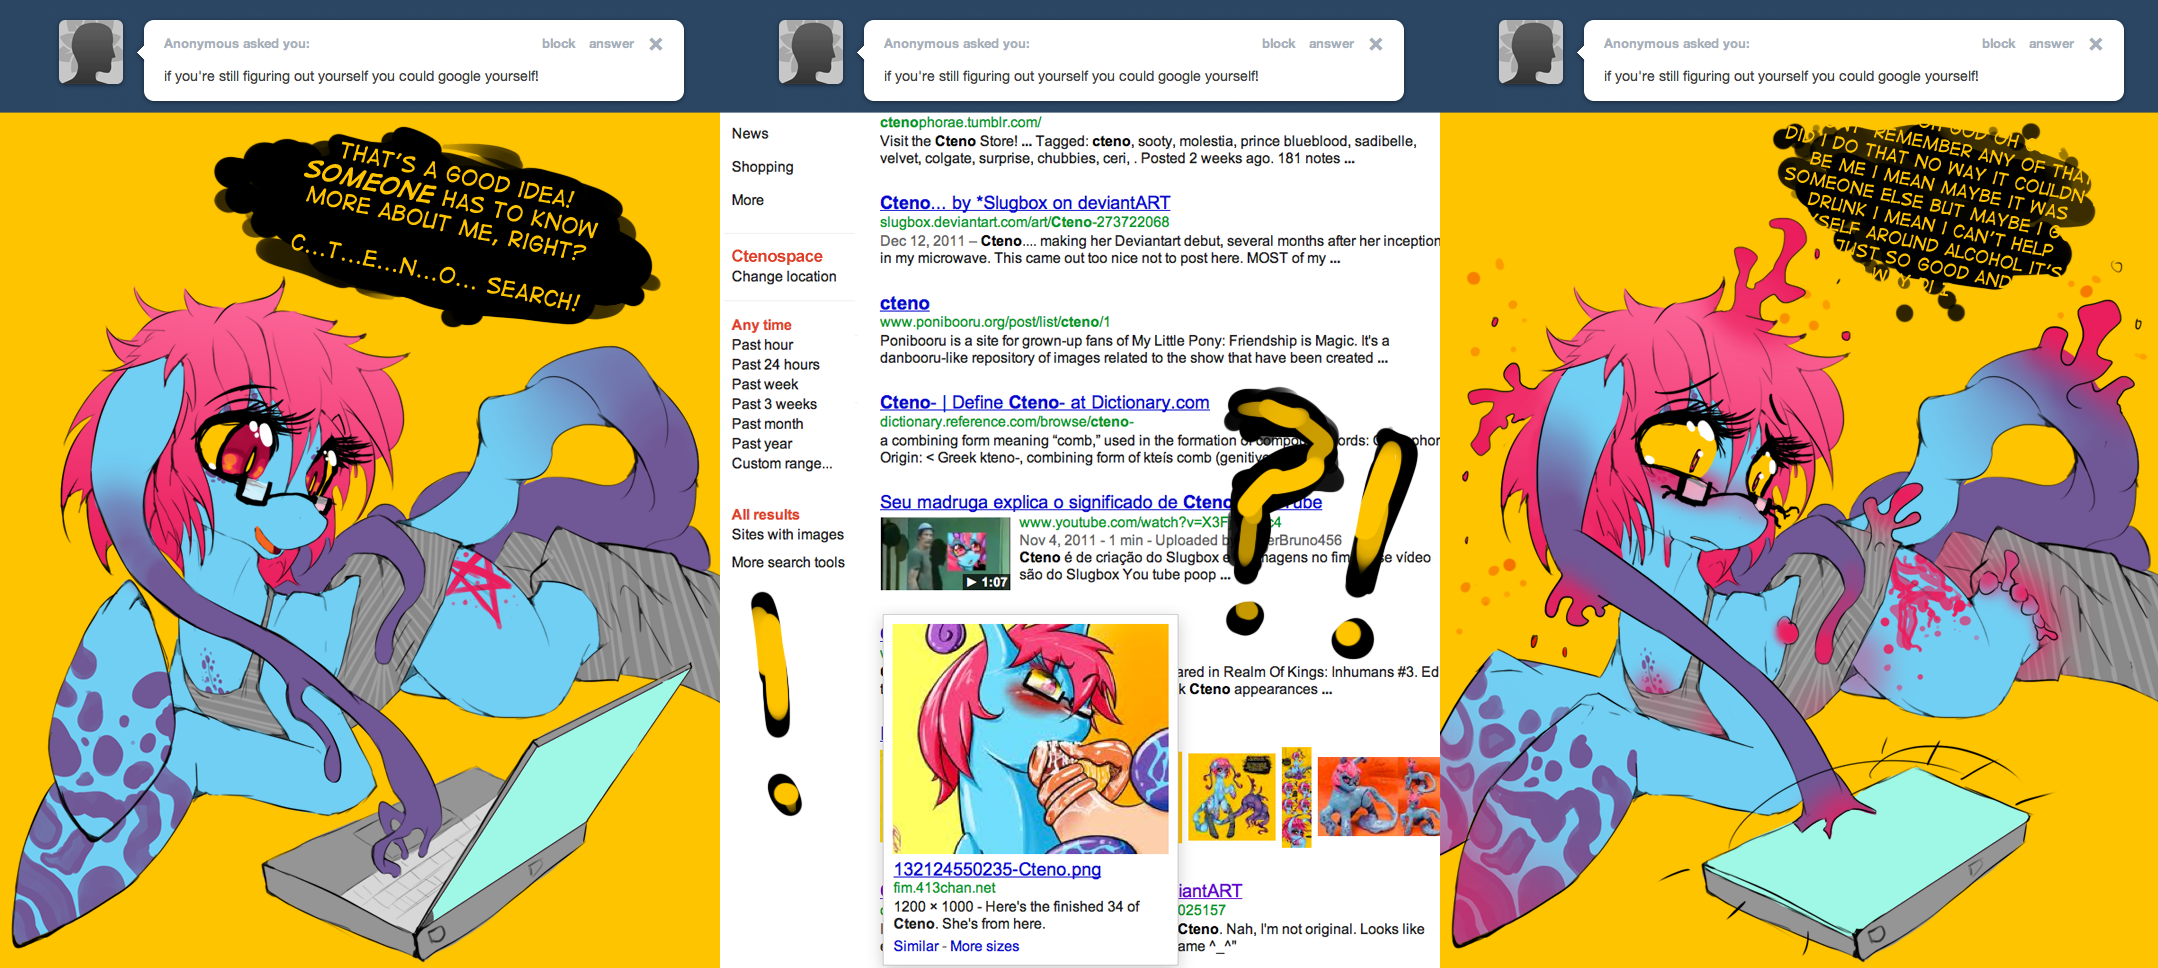2158x968 pixels.
Task: Click the Change location link
Action: pyautogui.click(x=784, y=277)
